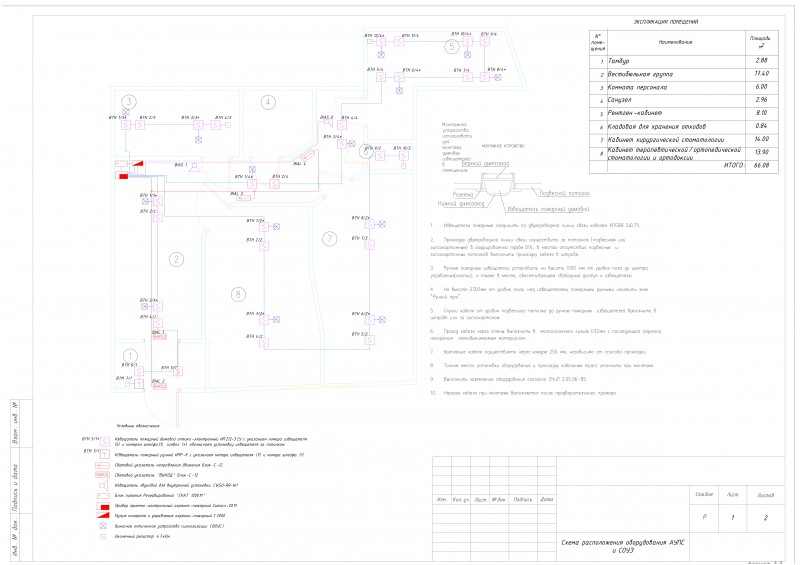Select 'Кабинет хирургической стоматологии' table cell
Screen dimensions: 800x565
point(666,140)
